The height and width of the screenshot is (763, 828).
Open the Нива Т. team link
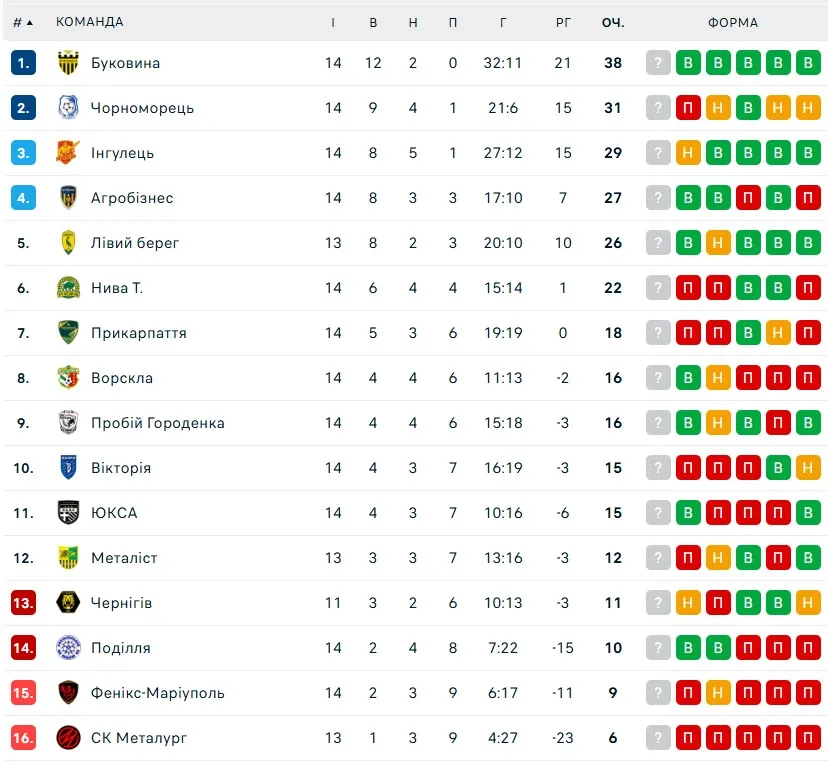[x=117, y=288]
